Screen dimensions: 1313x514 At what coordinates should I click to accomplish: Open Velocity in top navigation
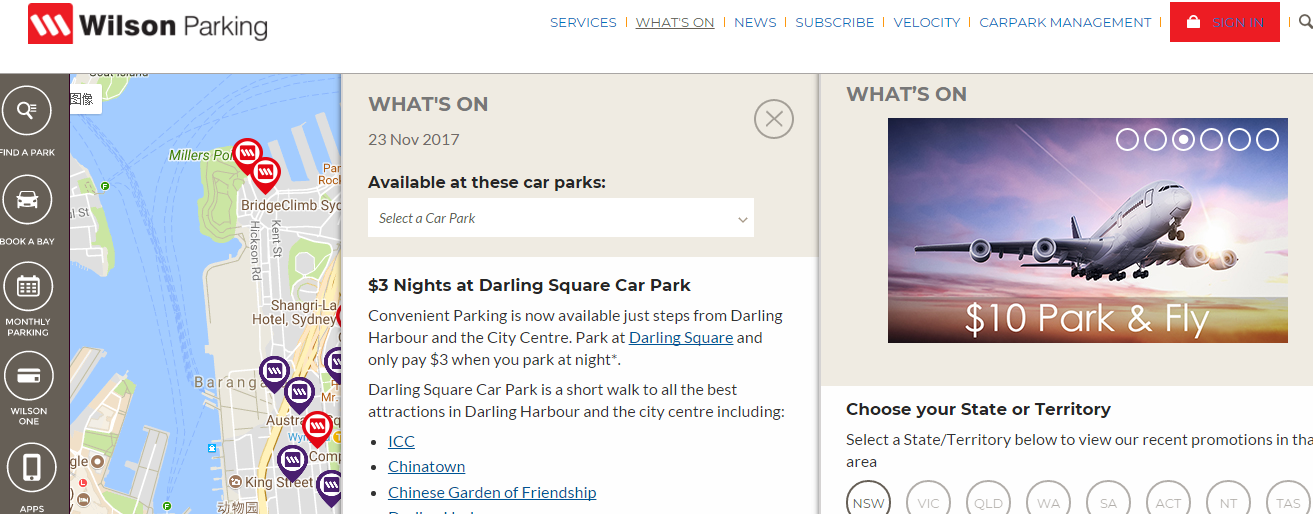coord(927,22)
